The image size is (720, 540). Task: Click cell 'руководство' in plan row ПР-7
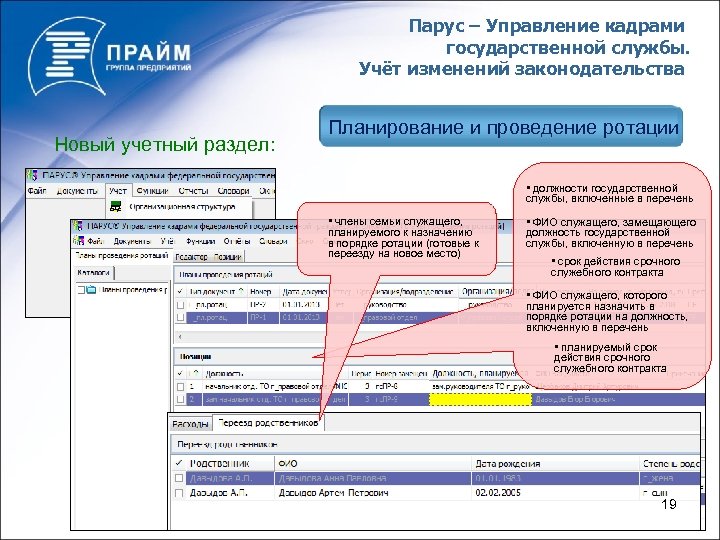385,305
